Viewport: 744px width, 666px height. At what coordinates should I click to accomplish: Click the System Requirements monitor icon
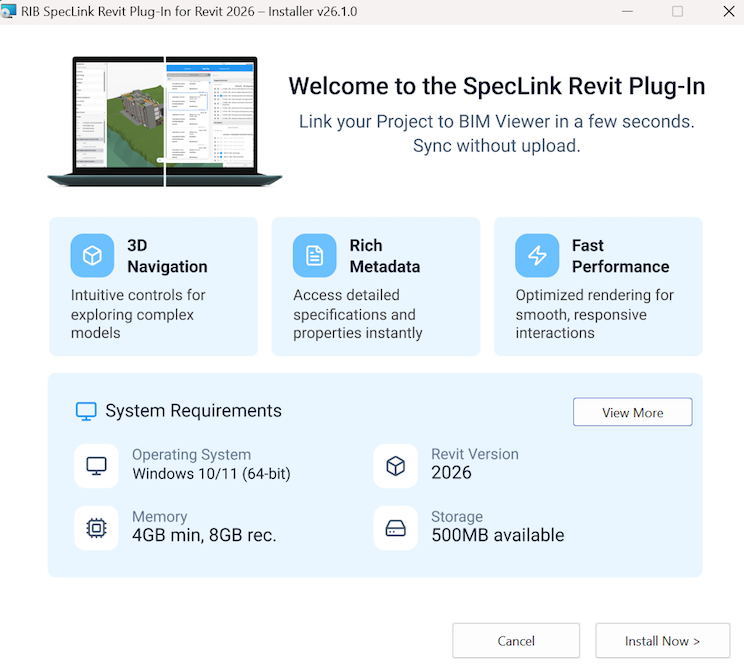(86, 411)
